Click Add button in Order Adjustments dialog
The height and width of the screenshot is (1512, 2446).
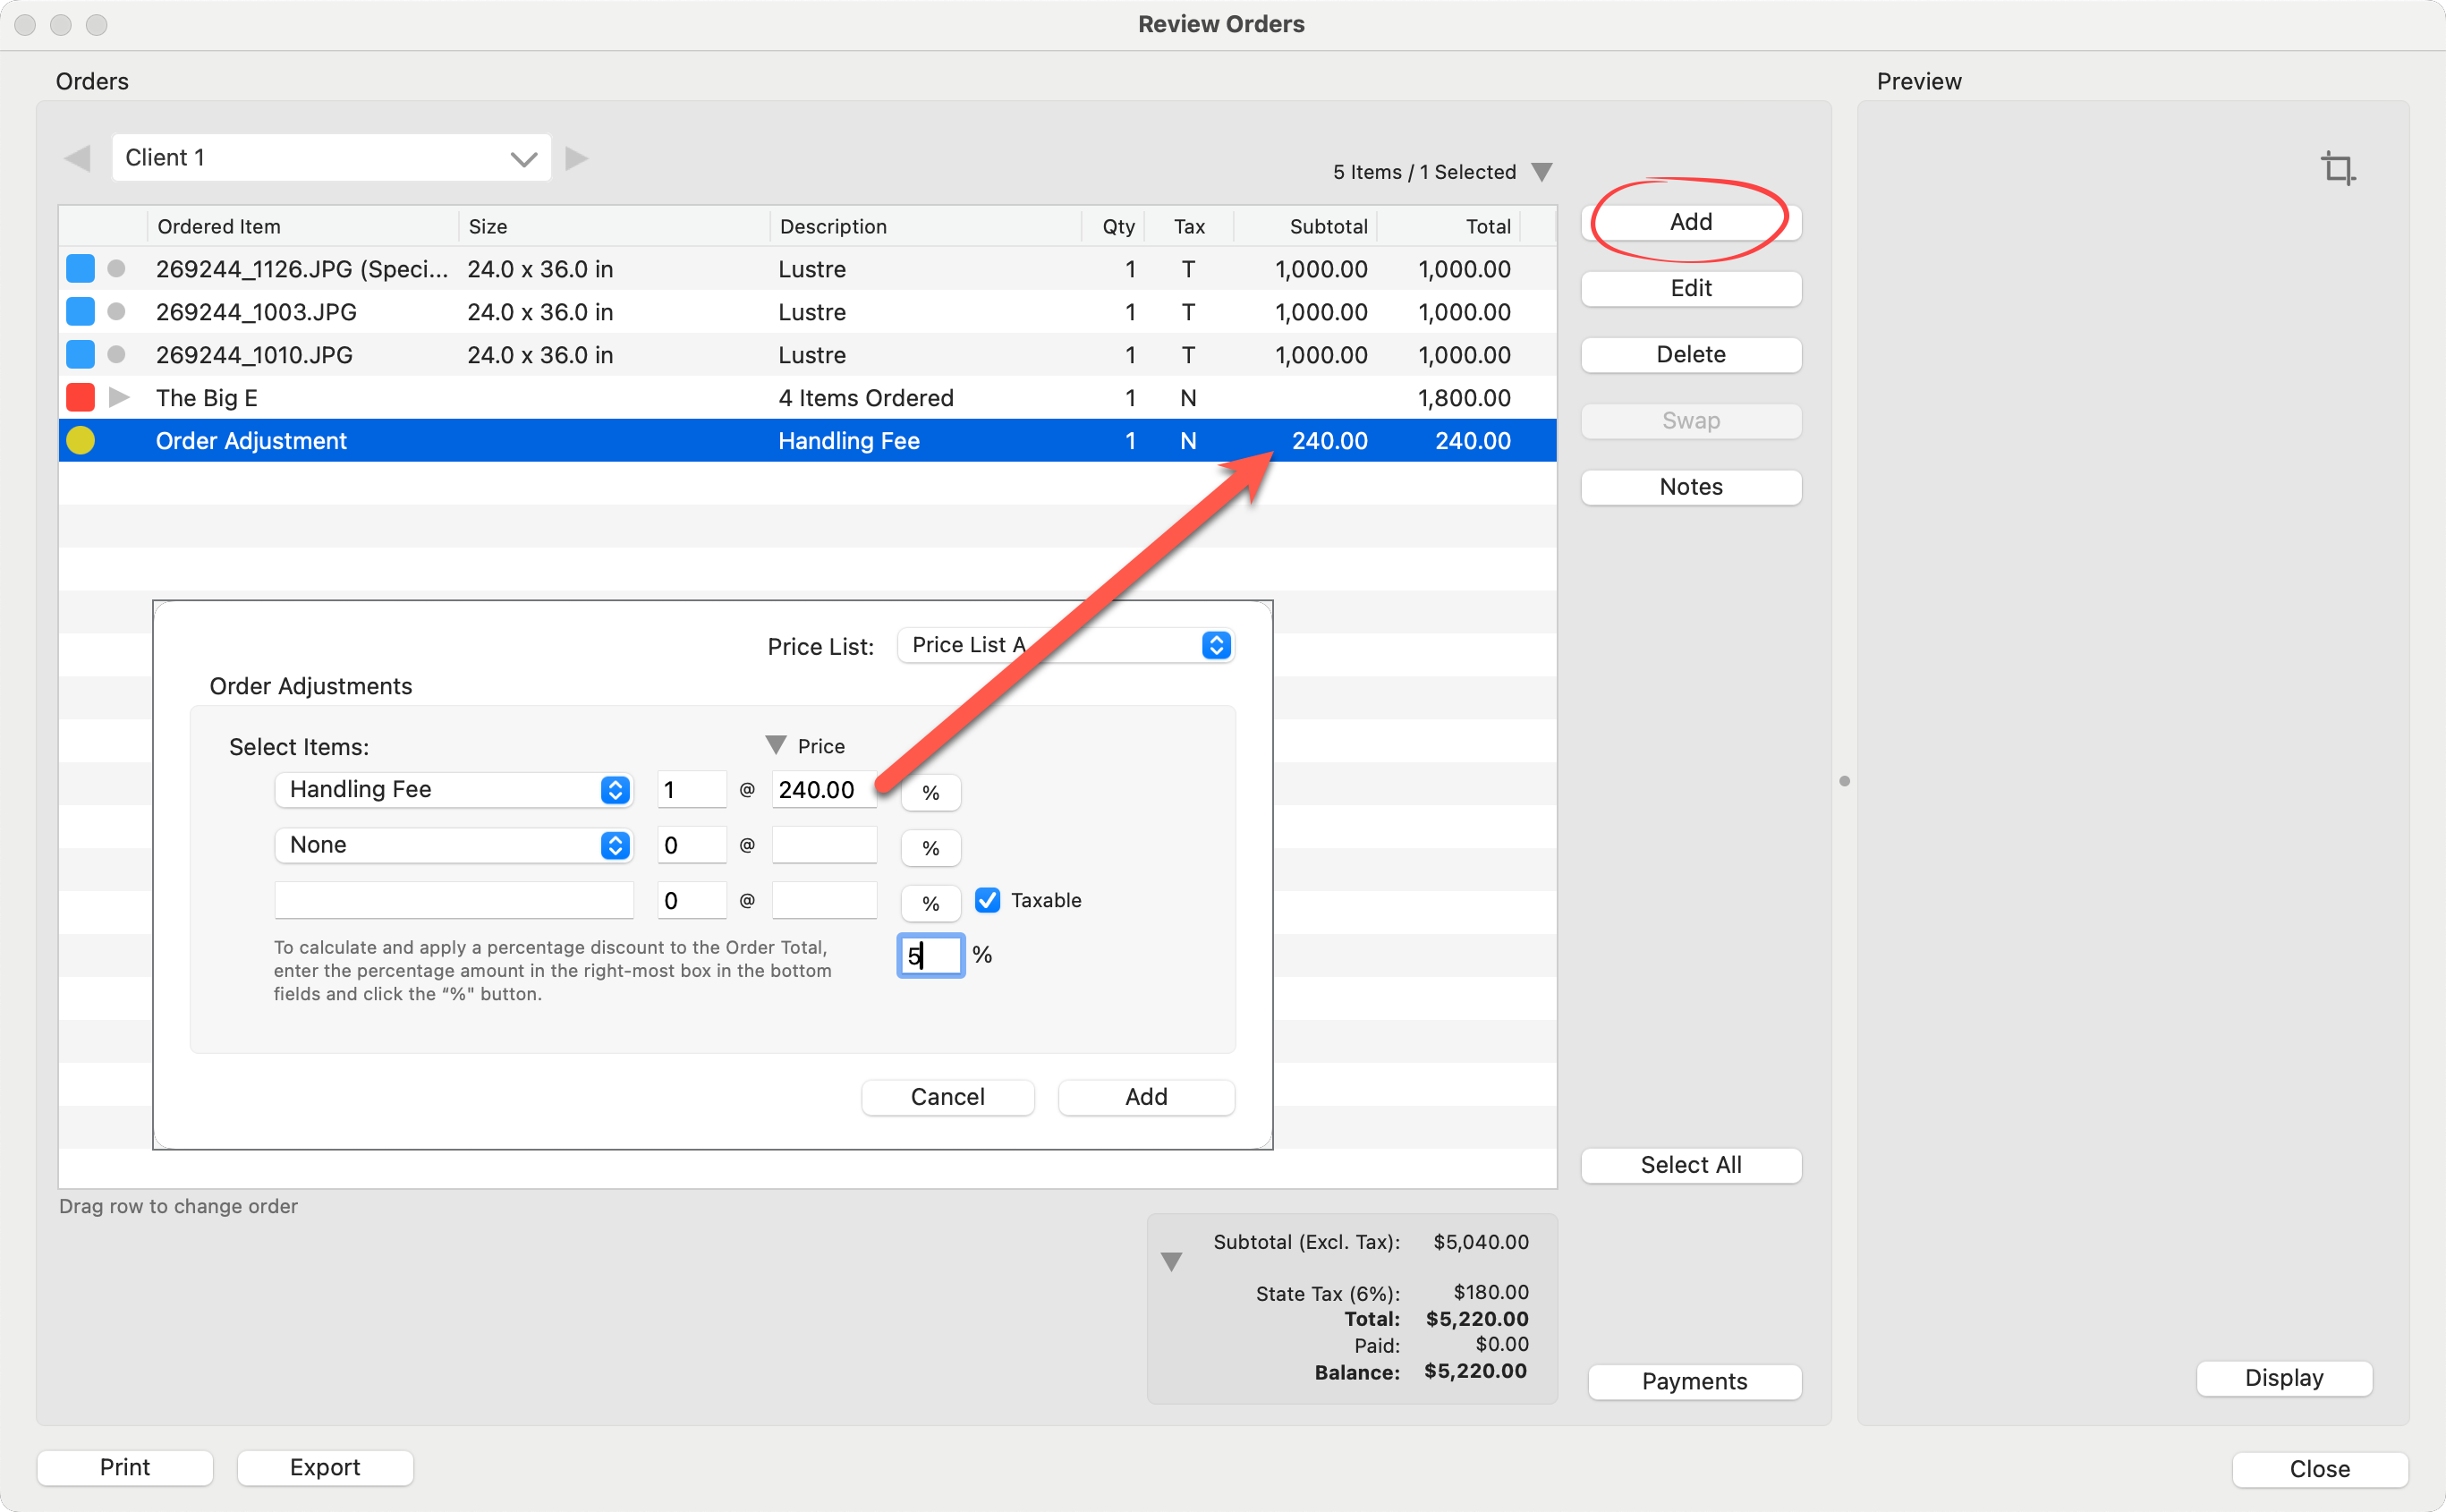click(1145, 1097)
